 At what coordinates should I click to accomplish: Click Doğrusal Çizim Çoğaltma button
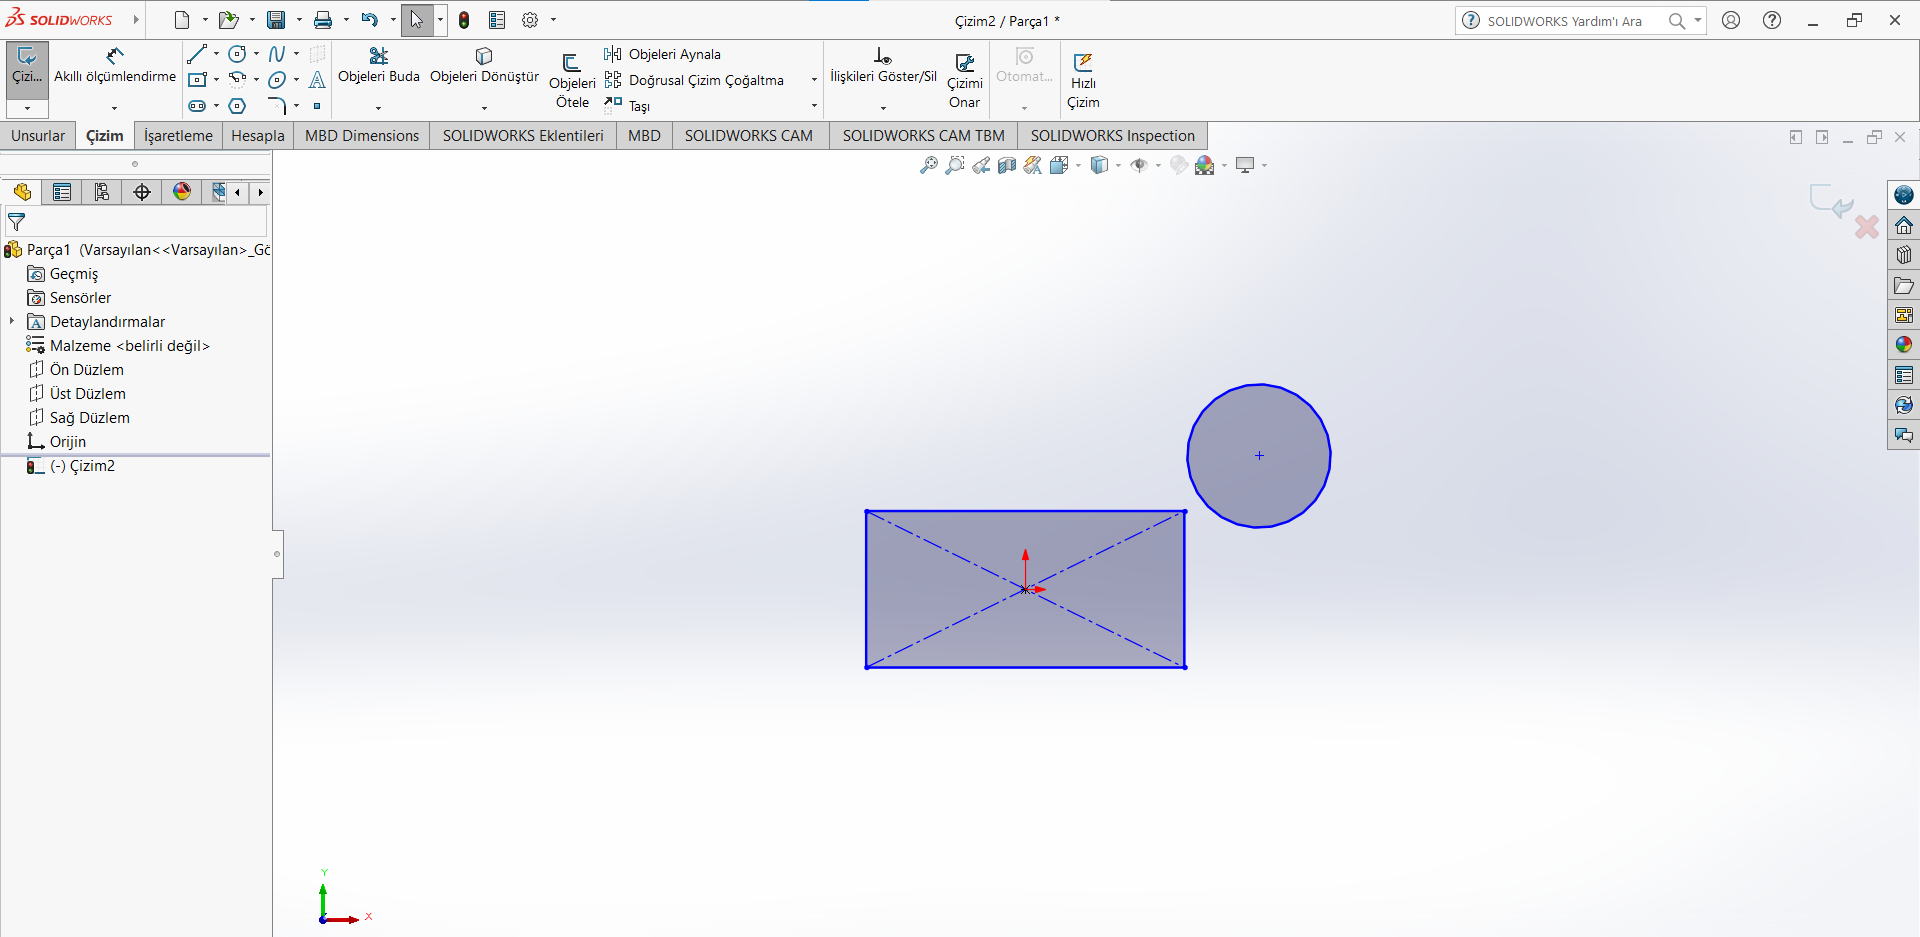[695, 80]
